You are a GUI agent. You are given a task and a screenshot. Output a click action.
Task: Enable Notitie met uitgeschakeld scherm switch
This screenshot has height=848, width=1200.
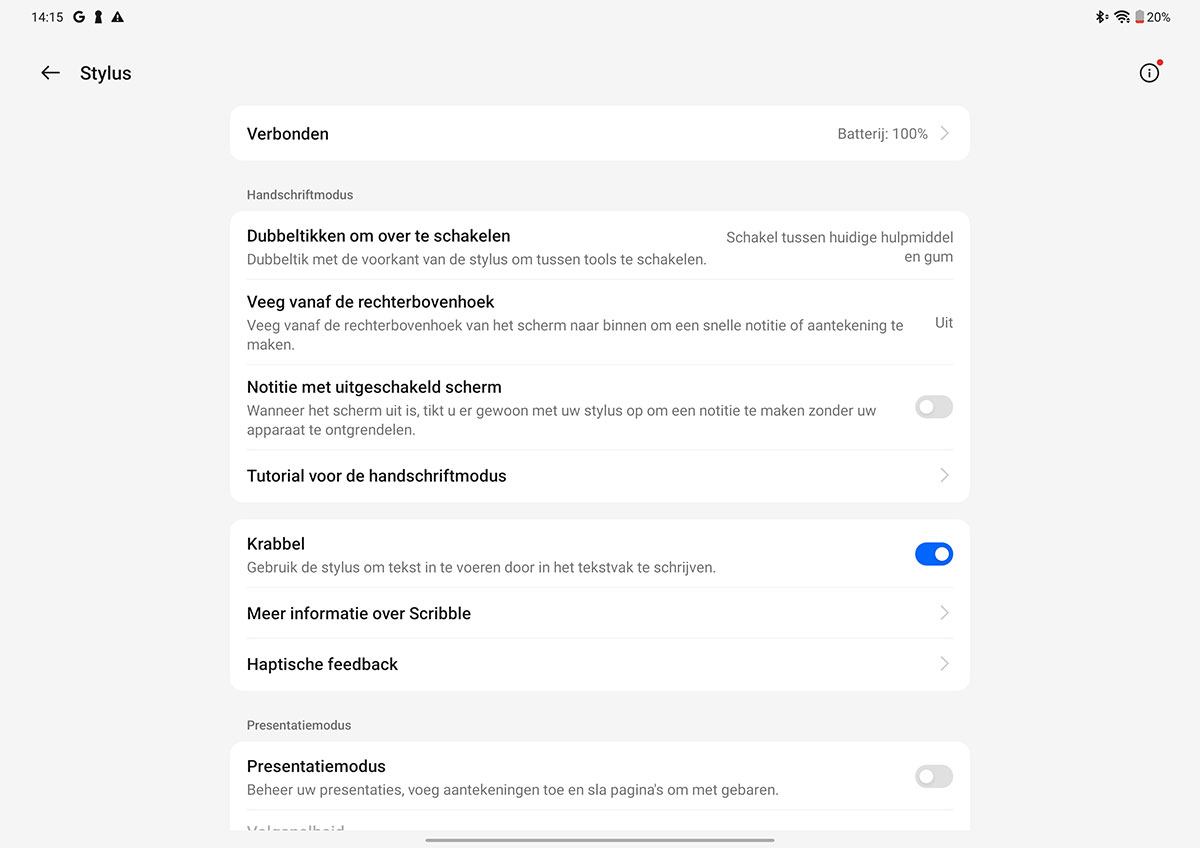(934, 407)
